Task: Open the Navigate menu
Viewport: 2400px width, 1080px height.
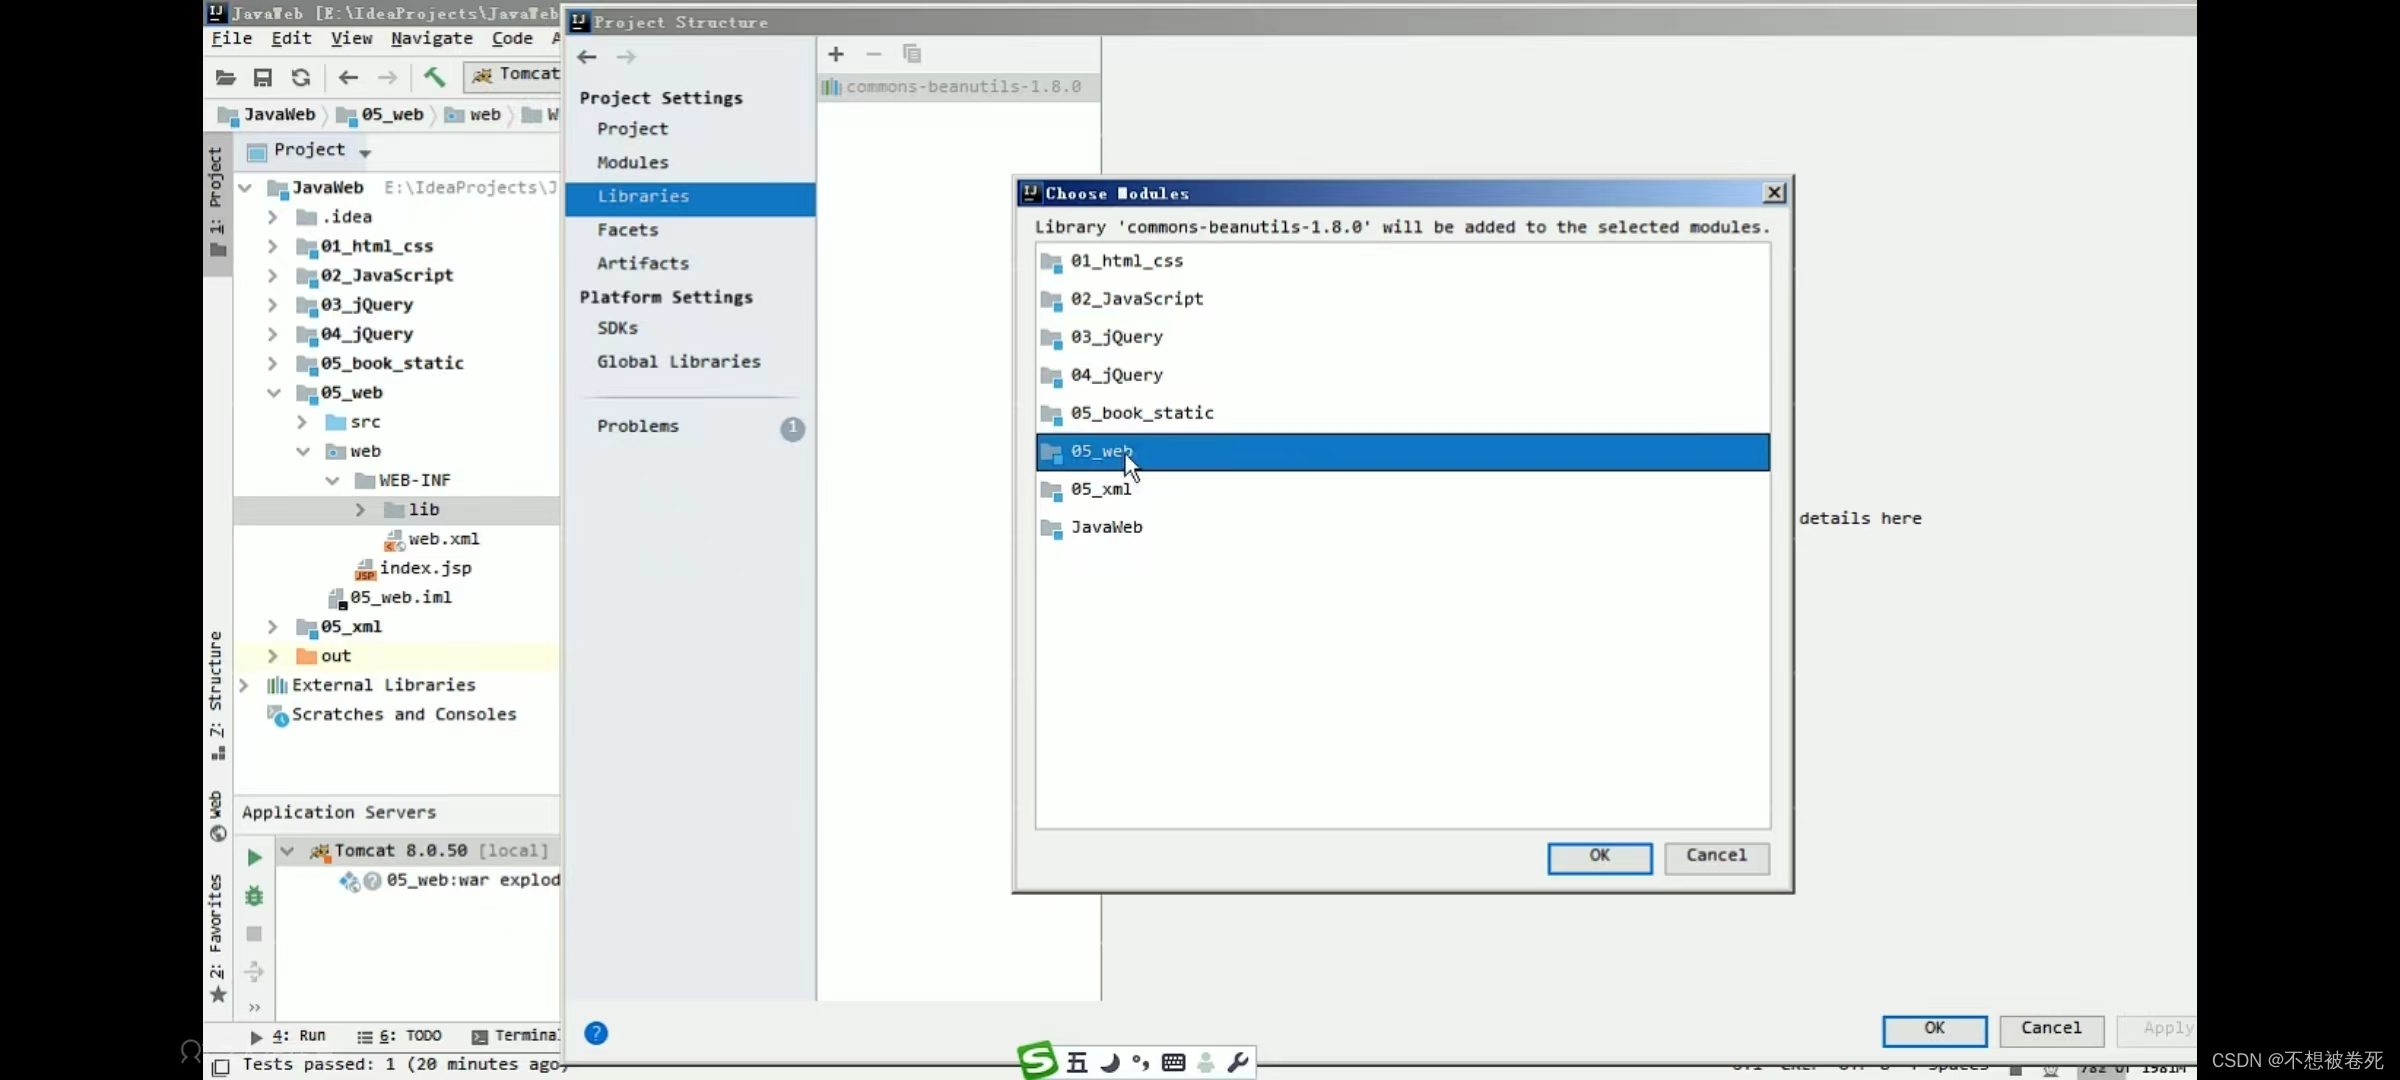Action: [x=431, y=38]
